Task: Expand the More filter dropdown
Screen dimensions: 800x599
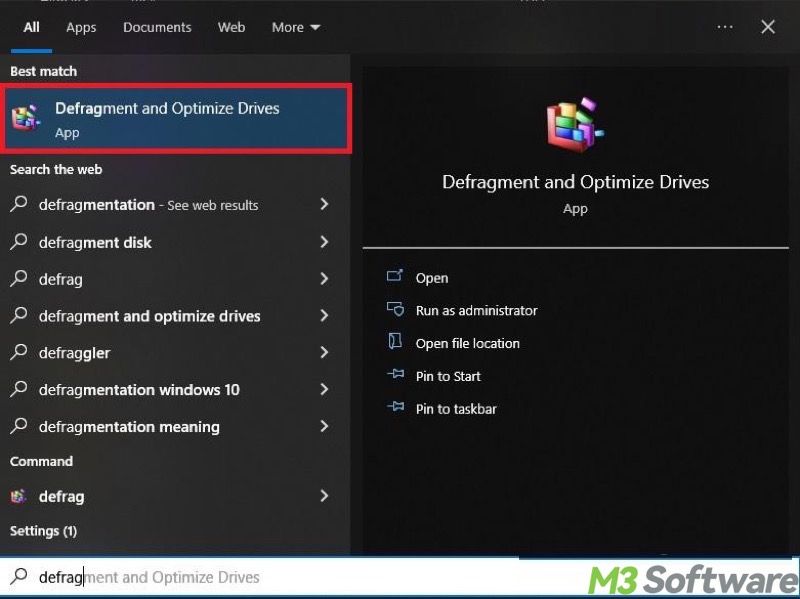Action: 295,27
